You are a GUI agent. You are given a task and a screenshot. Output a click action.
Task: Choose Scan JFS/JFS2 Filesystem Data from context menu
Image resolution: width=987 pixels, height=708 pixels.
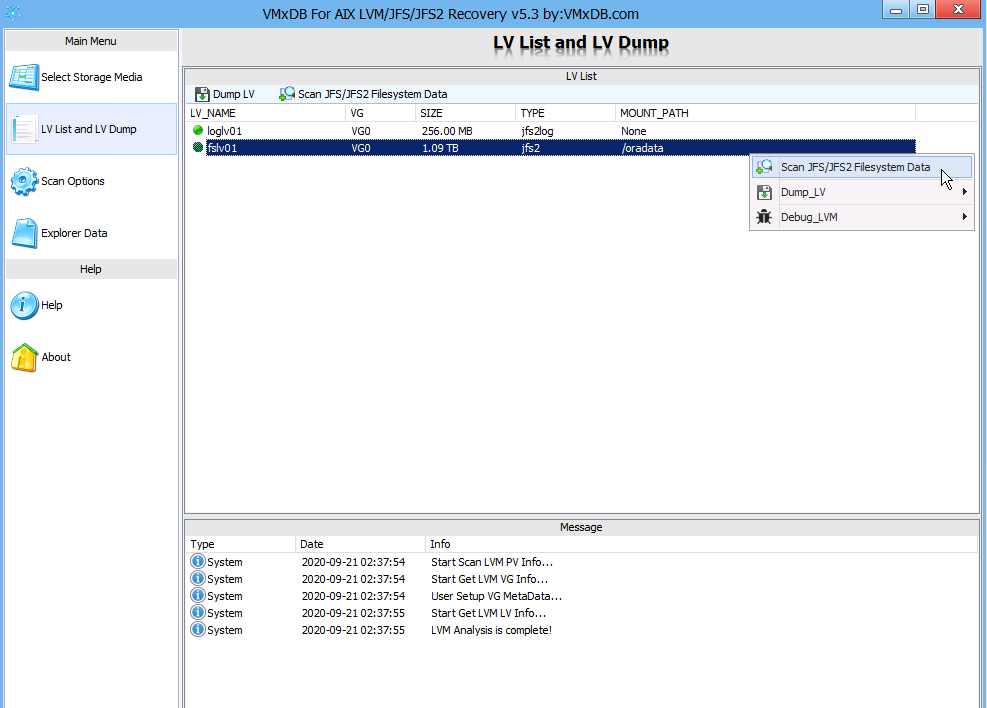coord(862,167)
